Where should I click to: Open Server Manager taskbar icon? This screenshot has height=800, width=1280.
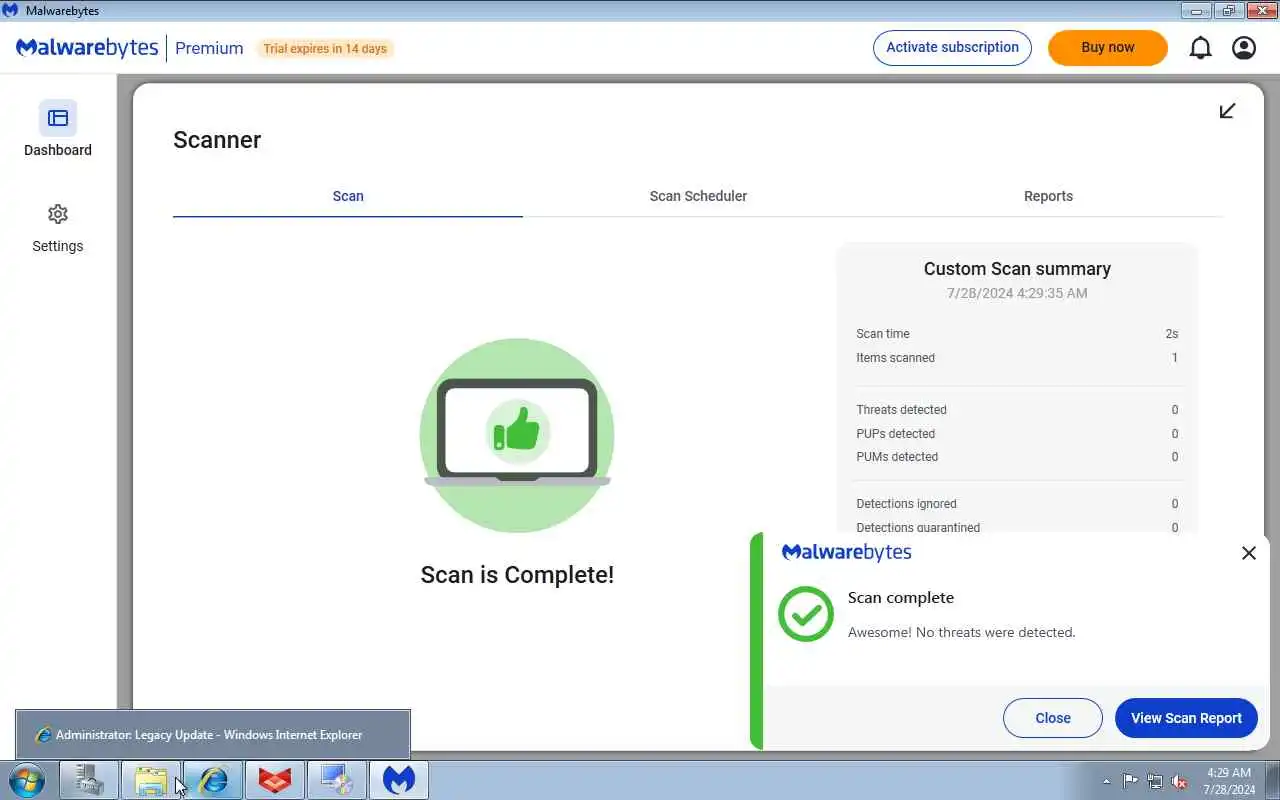pyautogui.click(x=89, y=780)
